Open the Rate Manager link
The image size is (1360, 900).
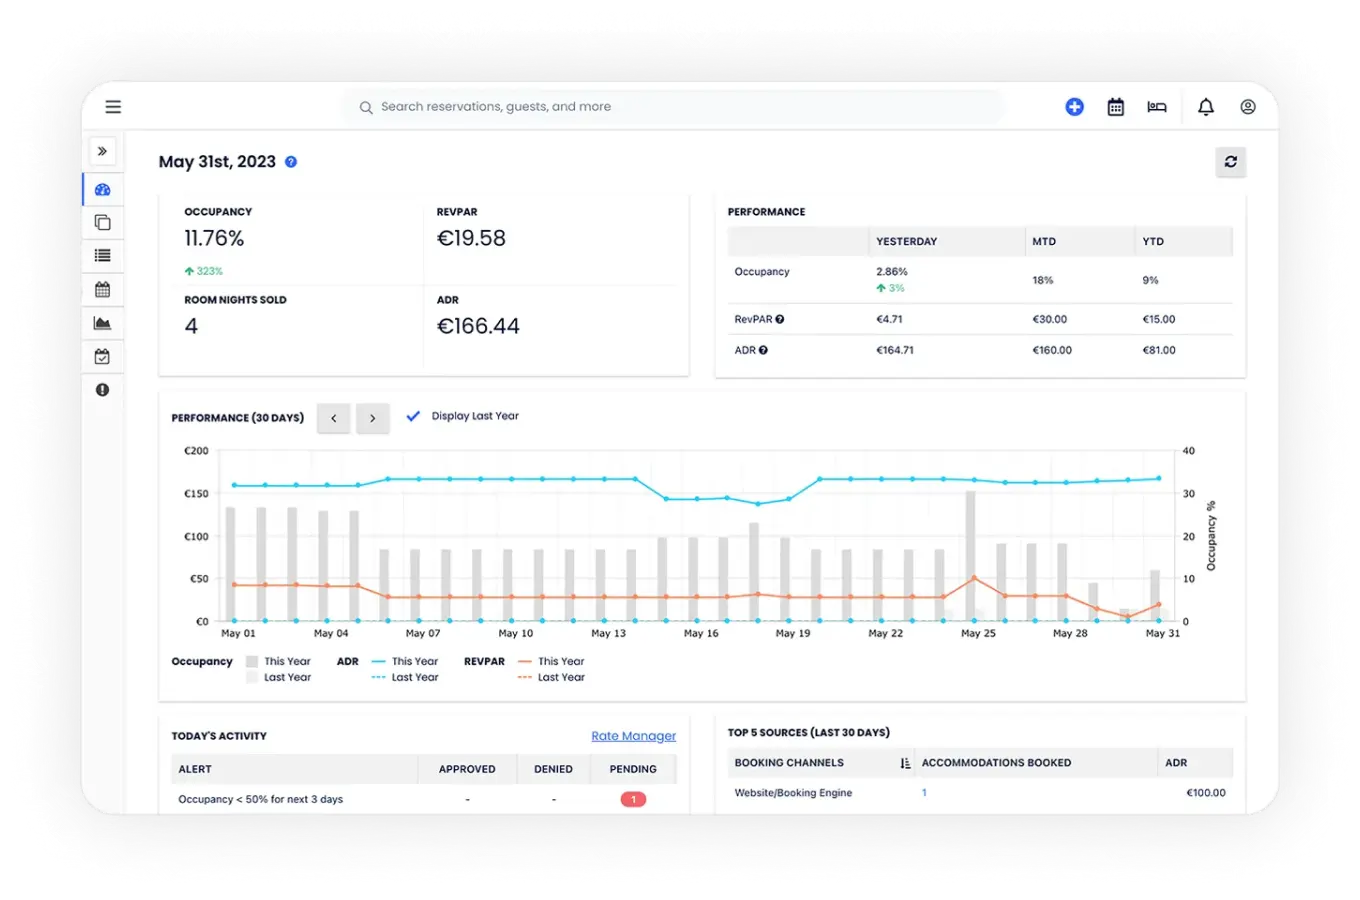[633, 736]
